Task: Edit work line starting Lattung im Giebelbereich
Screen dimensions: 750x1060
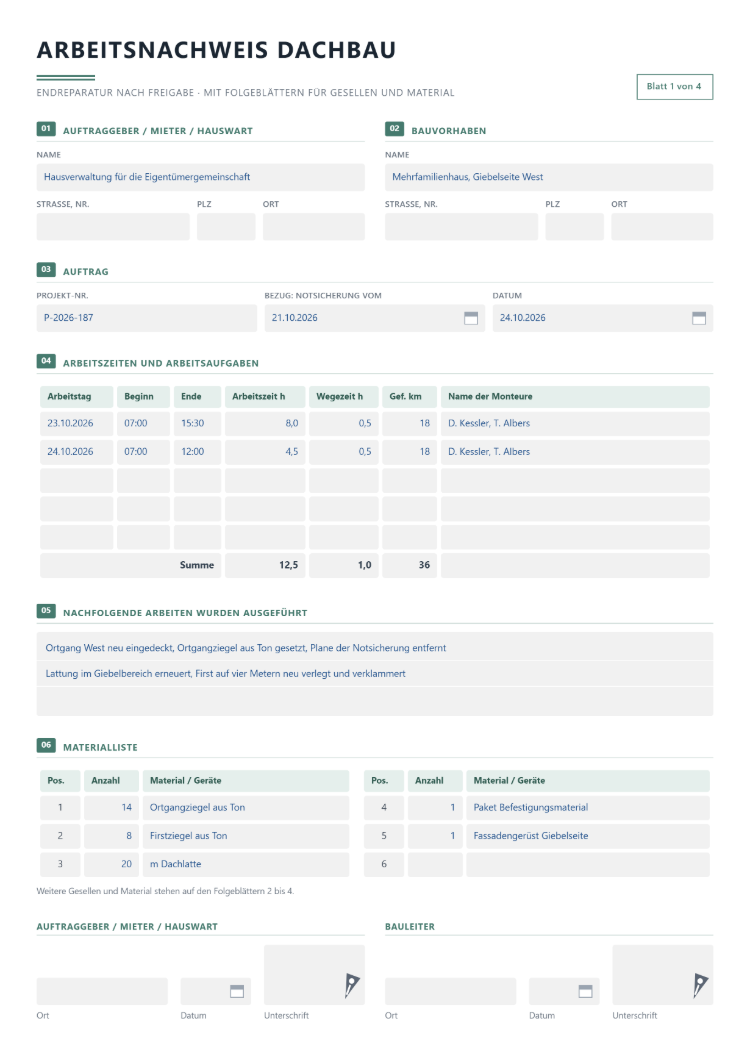Action: tap(375, 674)
